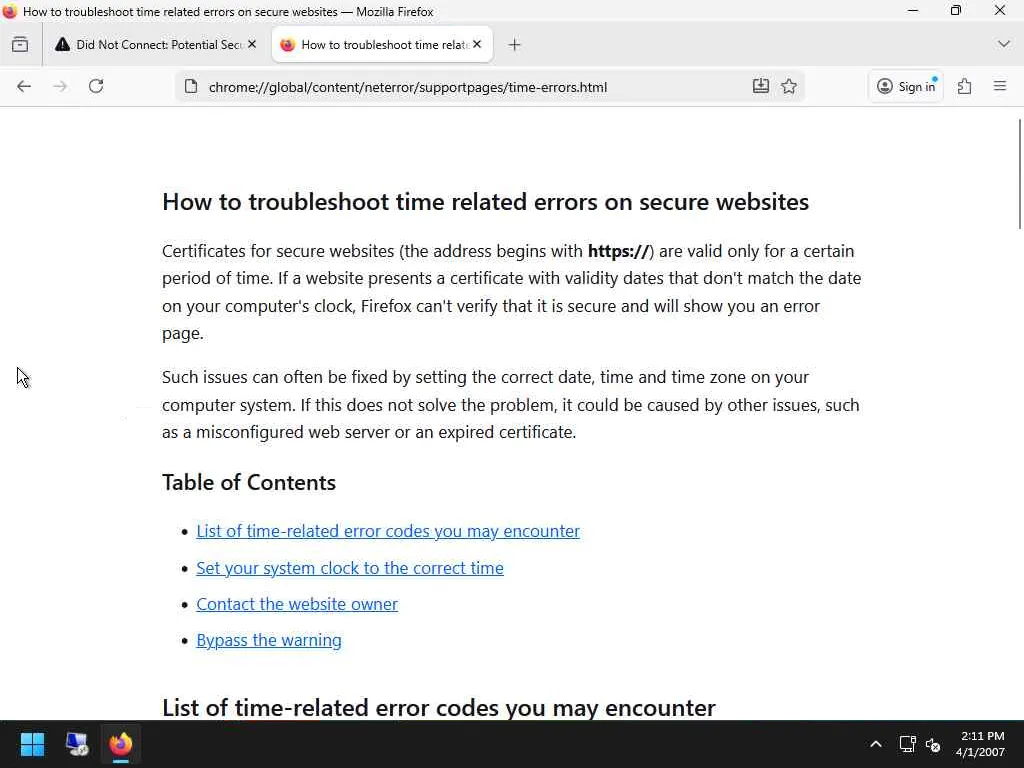This screenshot has width=1024, height=768.
Task: Jump to 'Bypass the warning' section link
Action: (x=269, y=640)
